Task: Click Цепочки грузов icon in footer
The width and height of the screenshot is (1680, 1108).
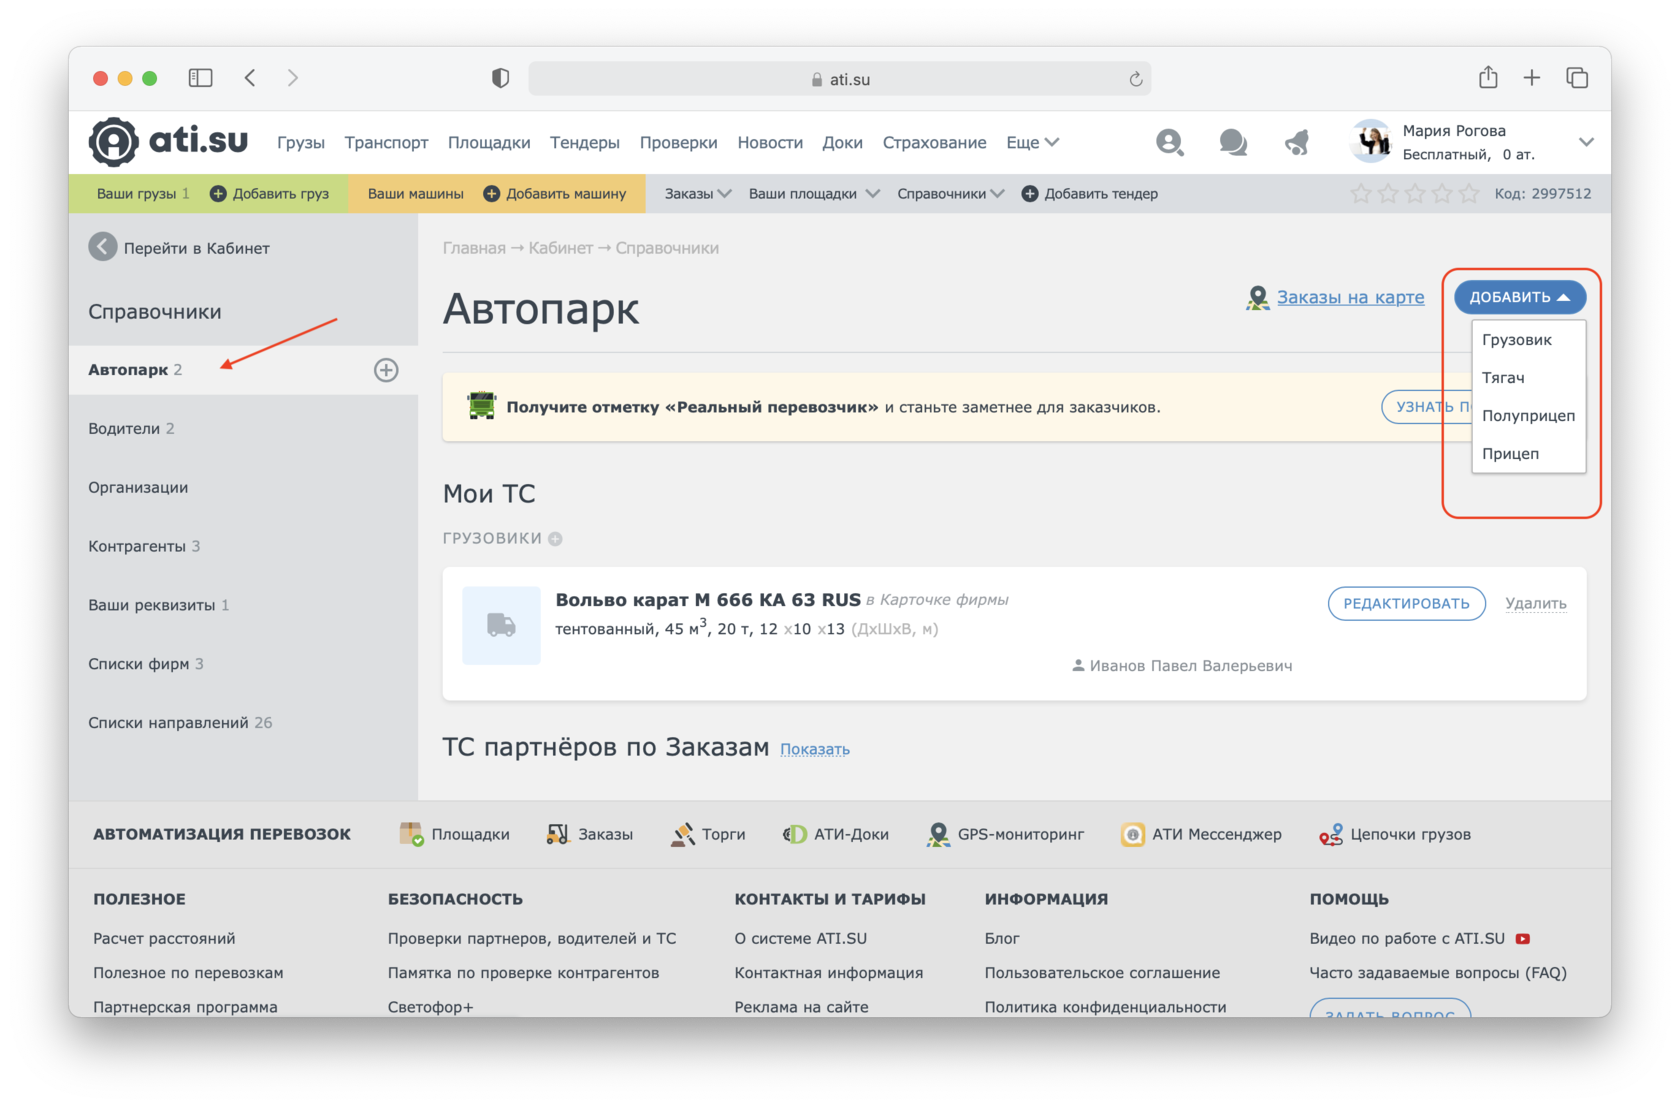Action: (x=1331, y=834)
